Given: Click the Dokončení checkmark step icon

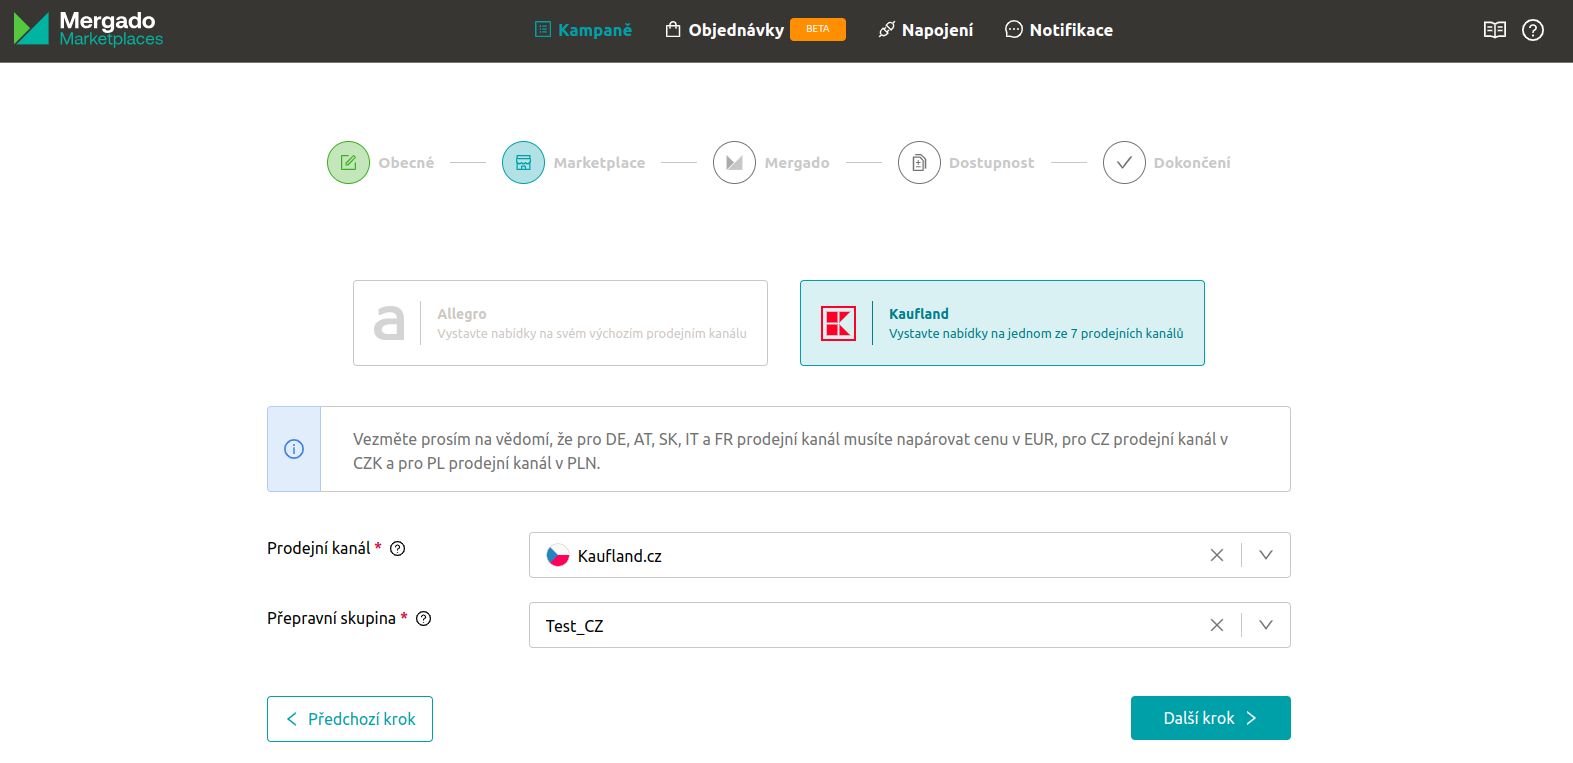Looking at the screenshot, I should pos(1124,163).
